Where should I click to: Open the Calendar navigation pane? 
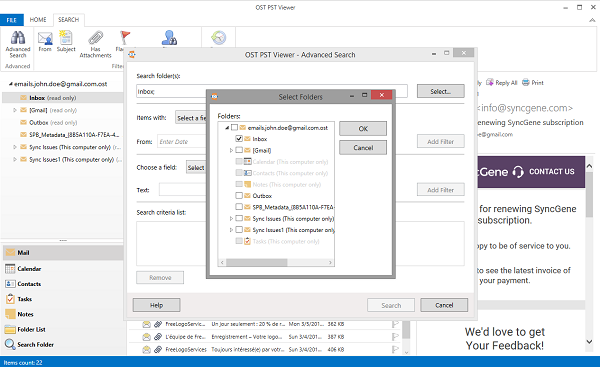pyautogui.click(x=63, y=269)
